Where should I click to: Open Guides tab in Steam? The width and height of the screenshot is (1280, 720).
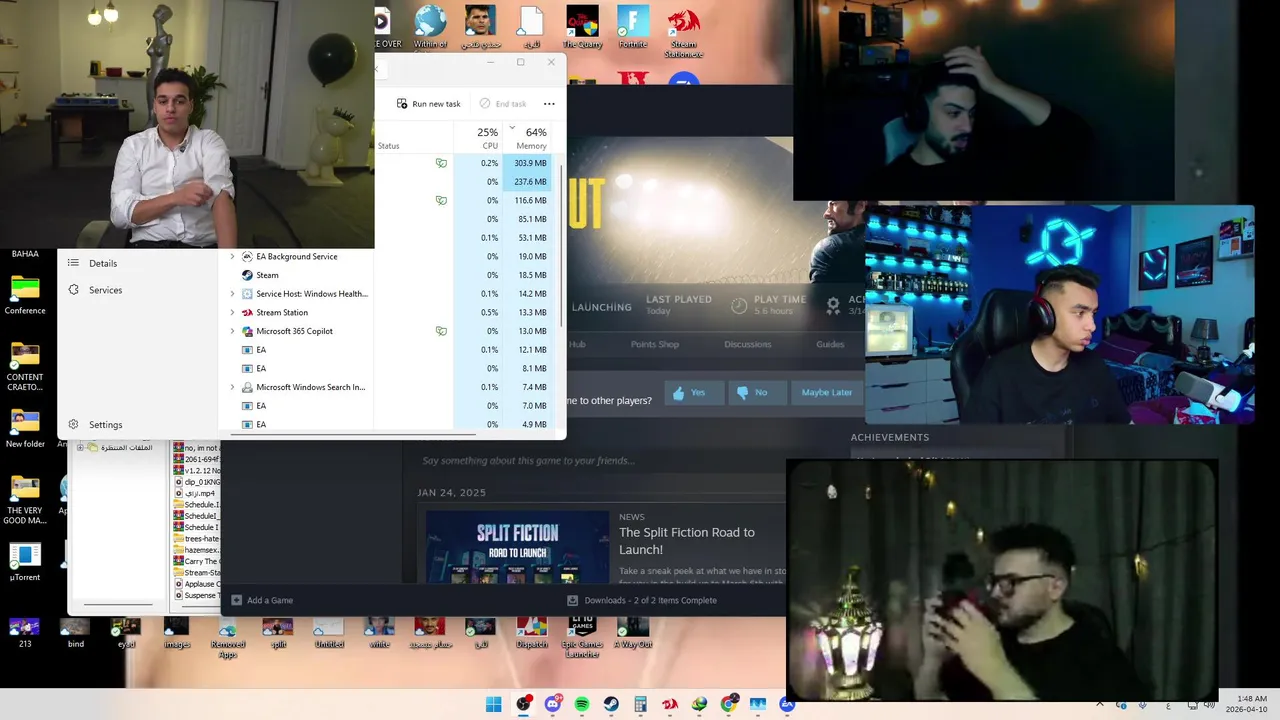point(830,344)
